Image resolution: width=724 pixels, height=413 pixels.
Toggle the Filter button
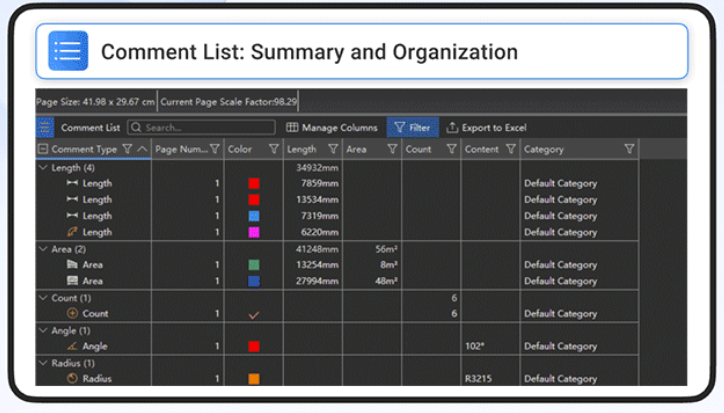[x=412, y=128]
